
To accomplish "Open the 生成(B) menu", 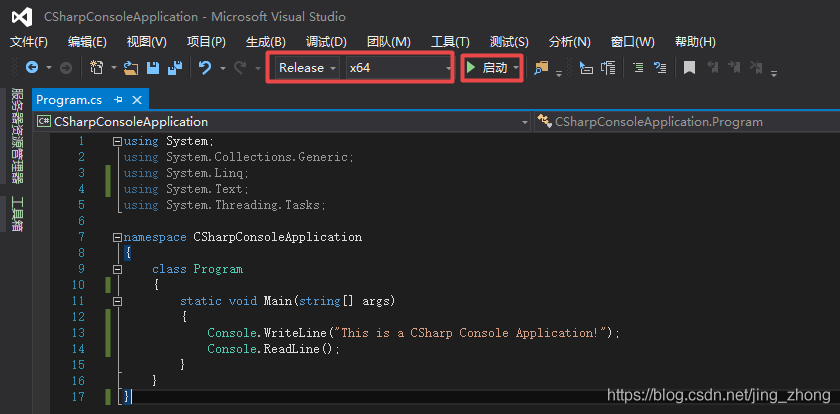I will pyautogui.click(x=266, y=42).
